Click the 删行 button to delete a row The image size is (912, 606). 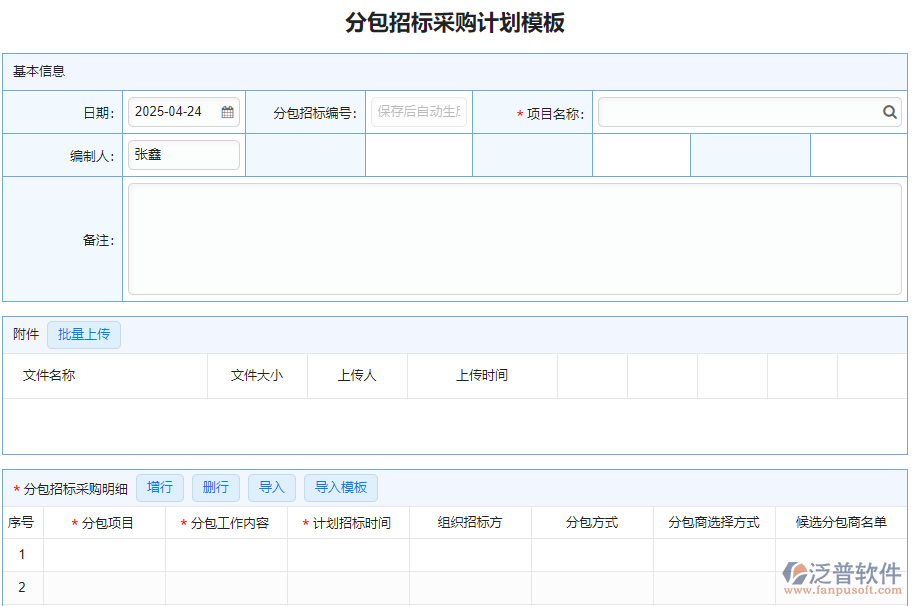coord(216,488)
